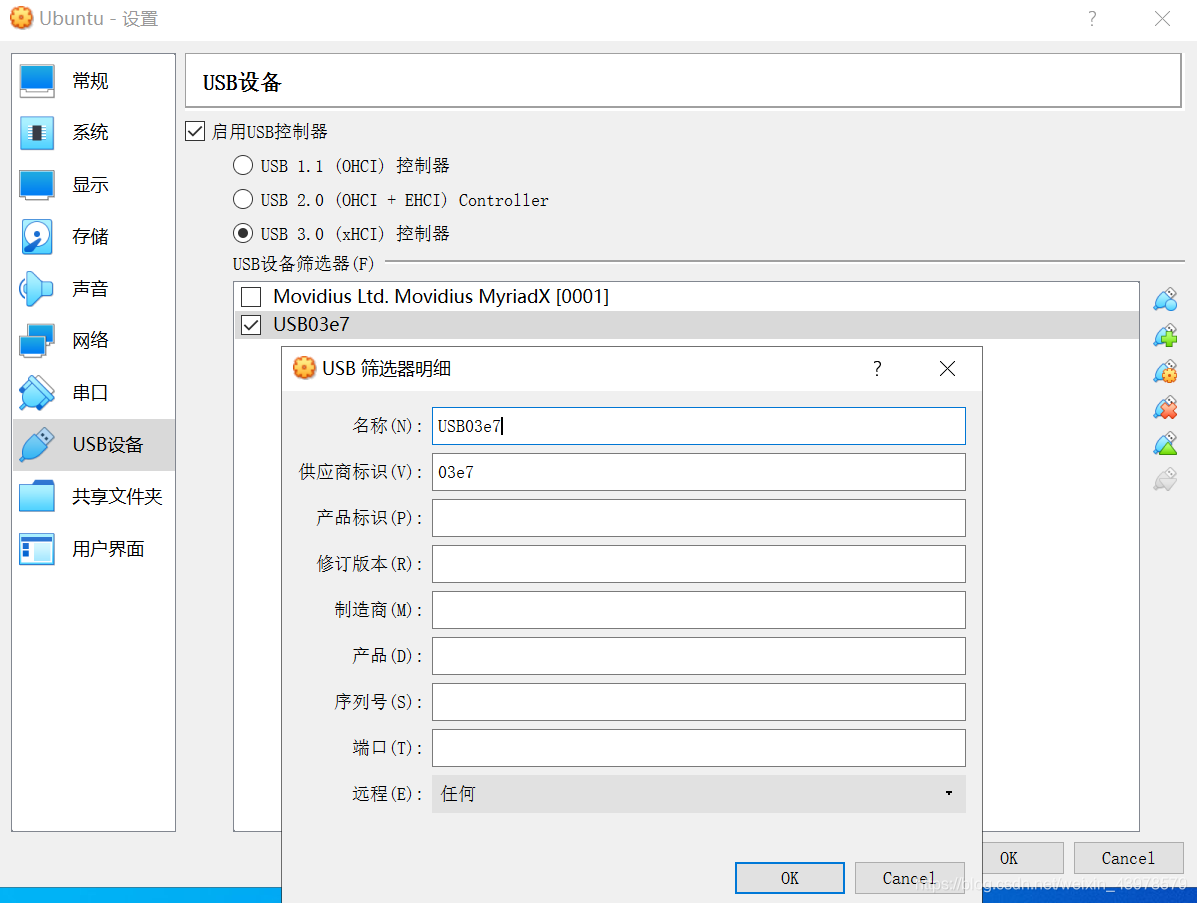This screenshot has height=903, width=1197.
Task: Open the 存储 (Storage) settings section
Action: pos(93,237)
